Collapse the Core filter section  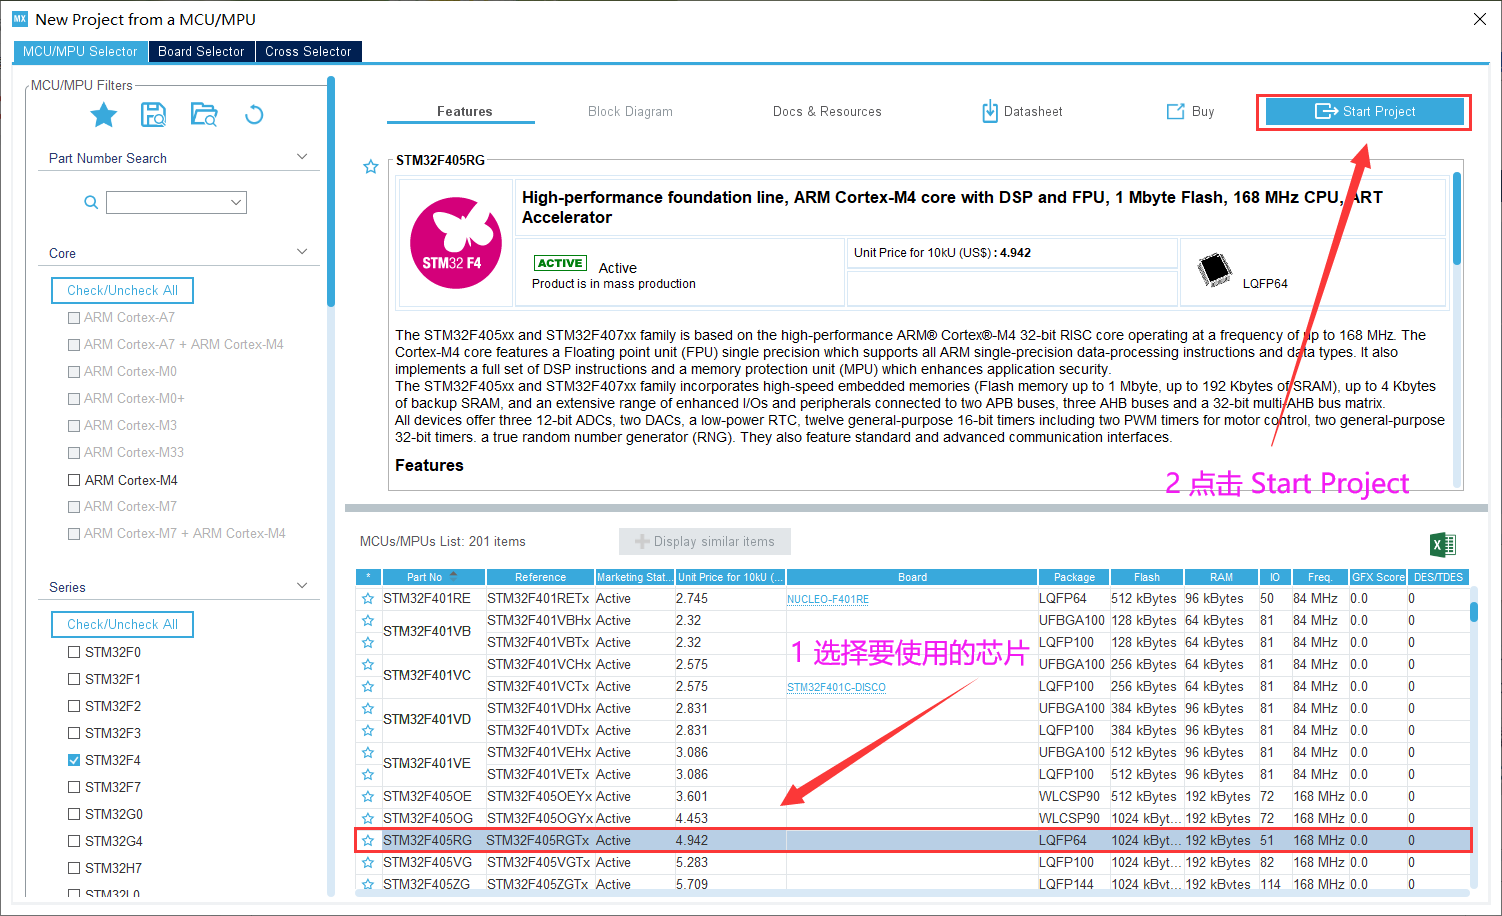[302, 252]
